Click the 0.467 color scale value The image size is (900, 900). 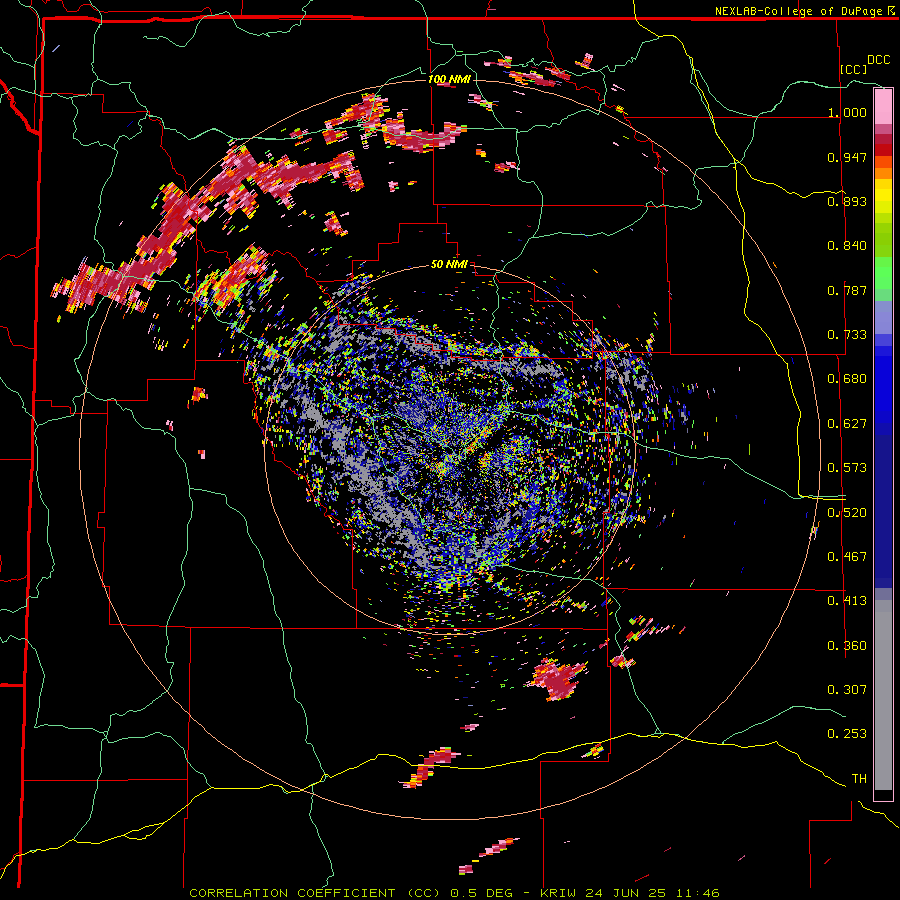point(847,556)
